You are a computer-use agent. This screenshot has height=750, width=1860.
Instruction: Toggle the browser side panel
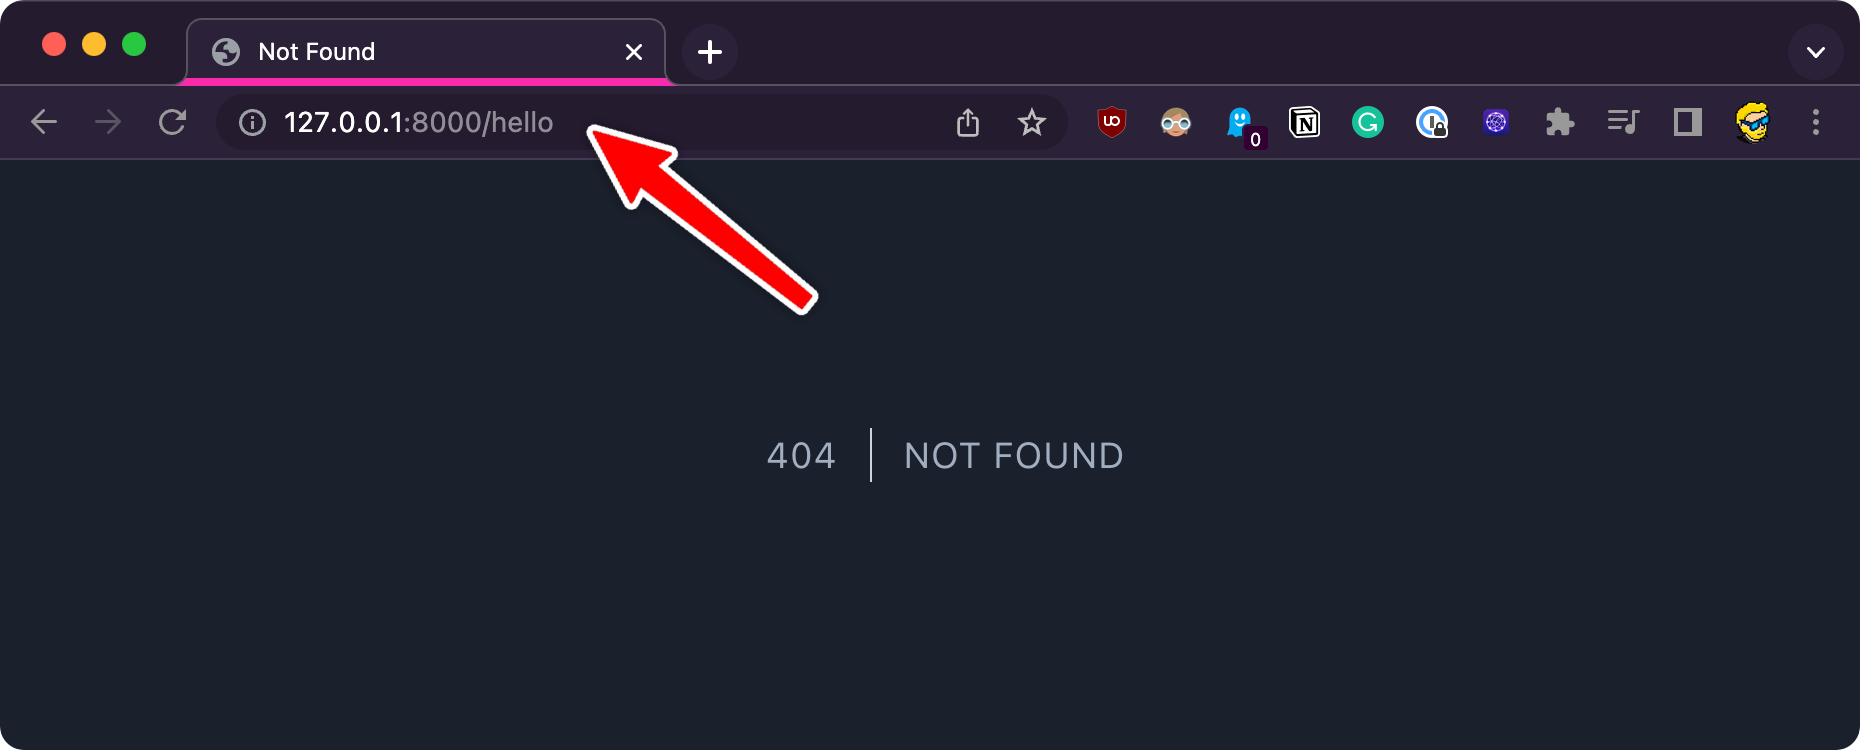pyautogui.click(x=1688, y=122)
